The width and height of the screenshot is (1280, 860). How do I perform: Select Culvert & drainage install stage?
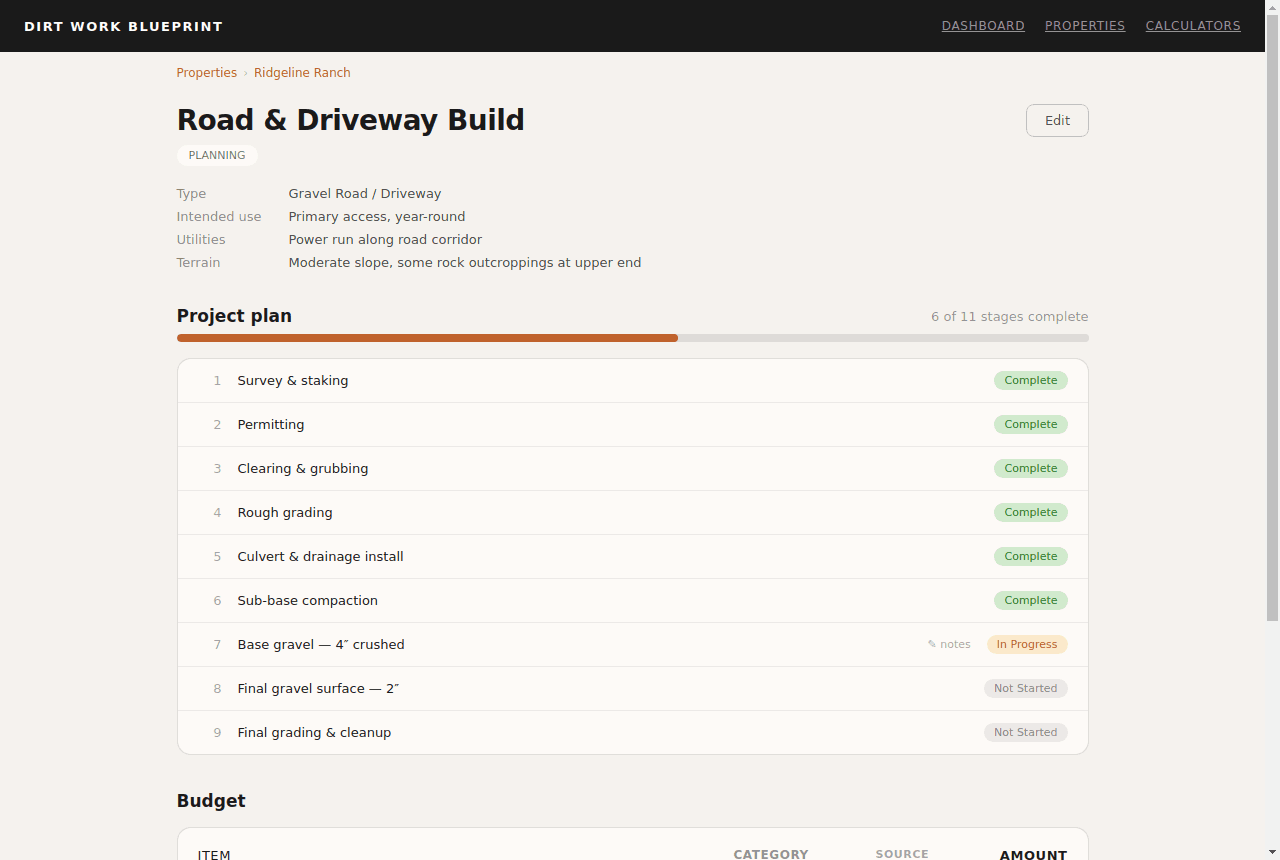[633, 557]
